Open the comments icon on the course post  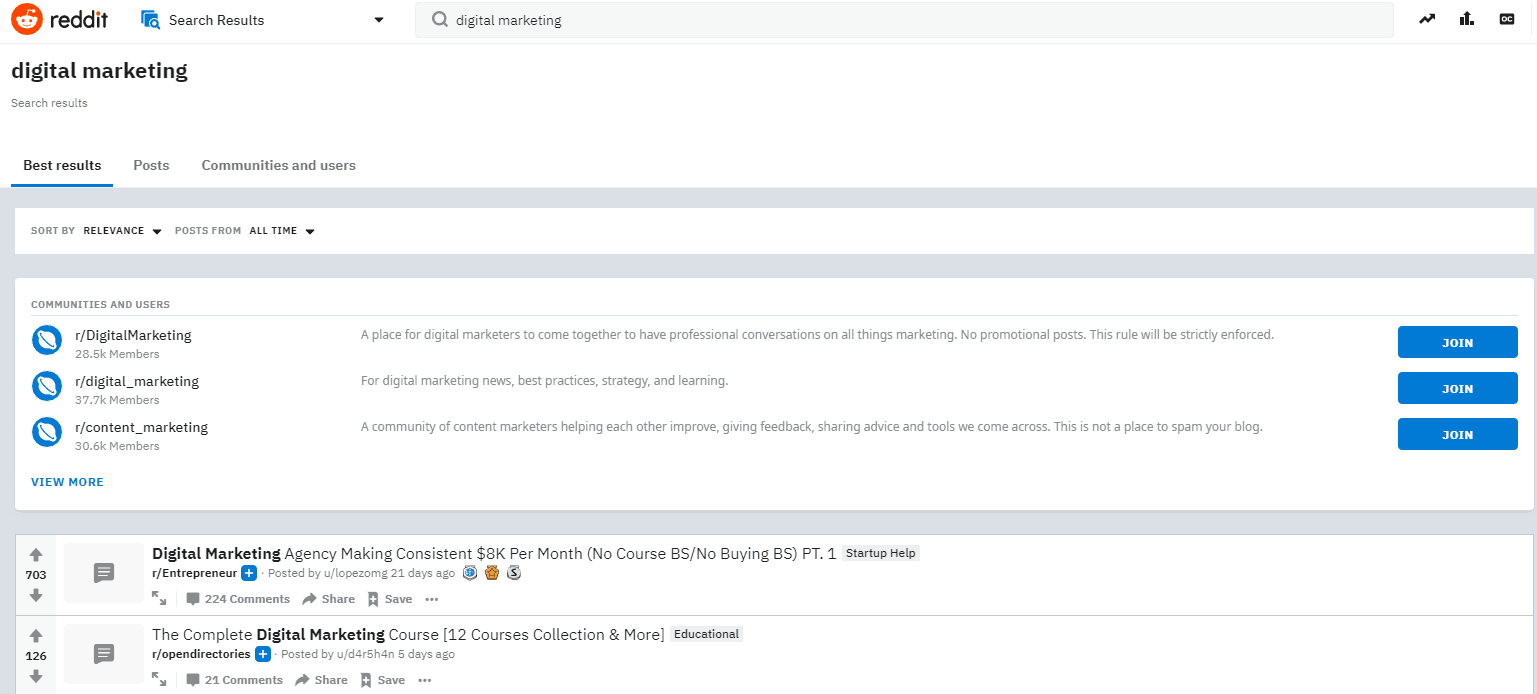click(191, 679)
